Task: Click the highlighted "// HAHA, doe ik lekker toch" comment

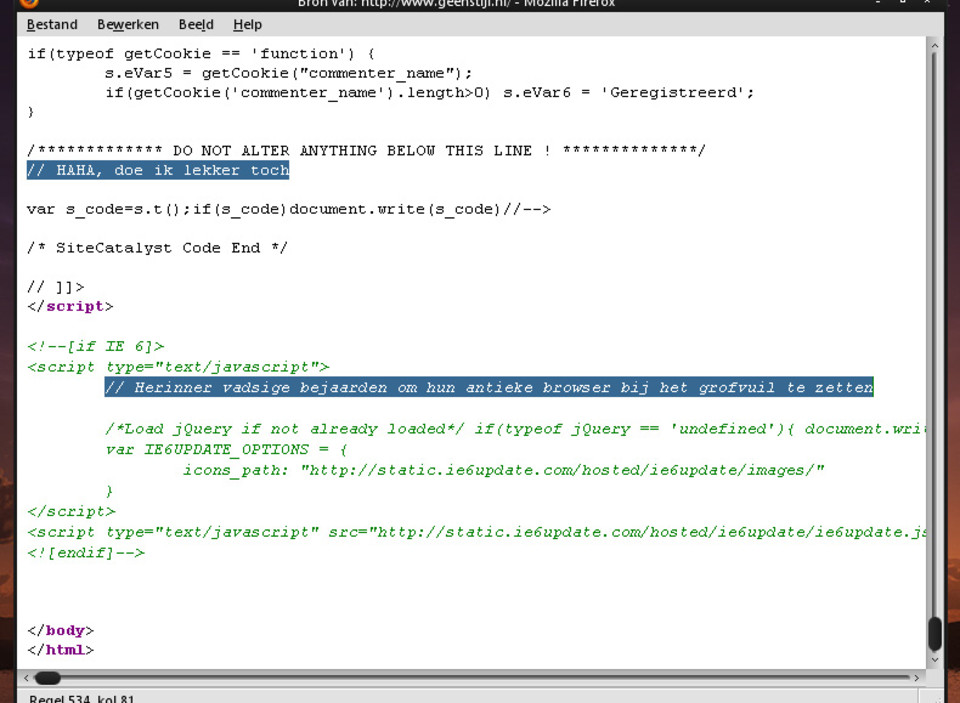Action: coord(158,170)
